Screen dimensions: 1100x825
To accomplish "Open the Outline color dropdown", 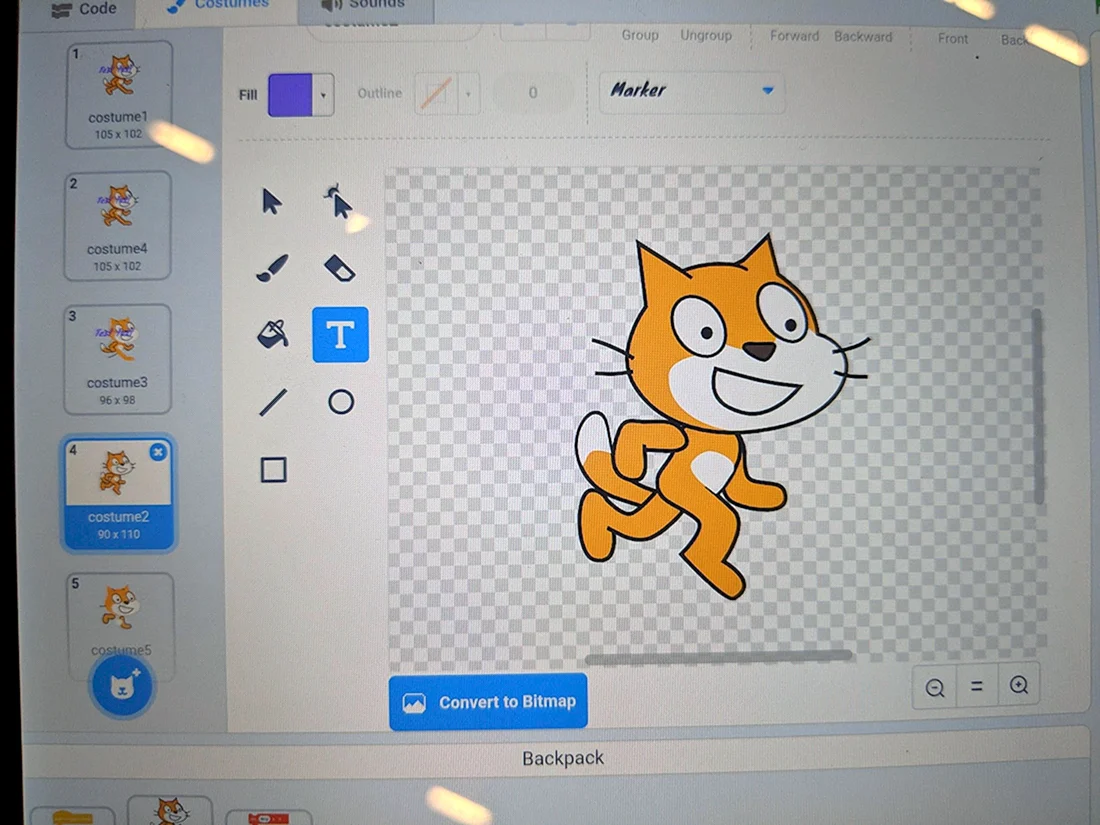I will tap(468, 93).
